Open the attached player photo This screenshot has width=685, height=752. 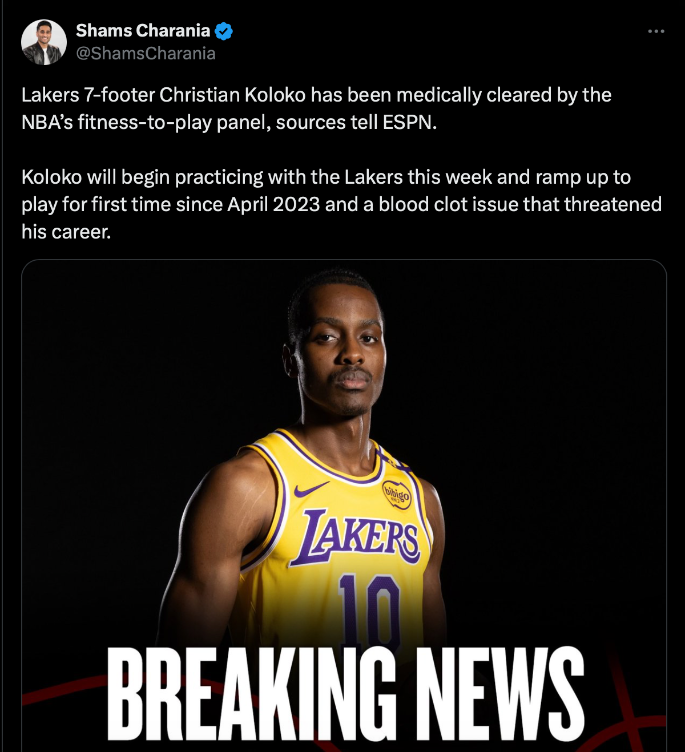[344, 505]
